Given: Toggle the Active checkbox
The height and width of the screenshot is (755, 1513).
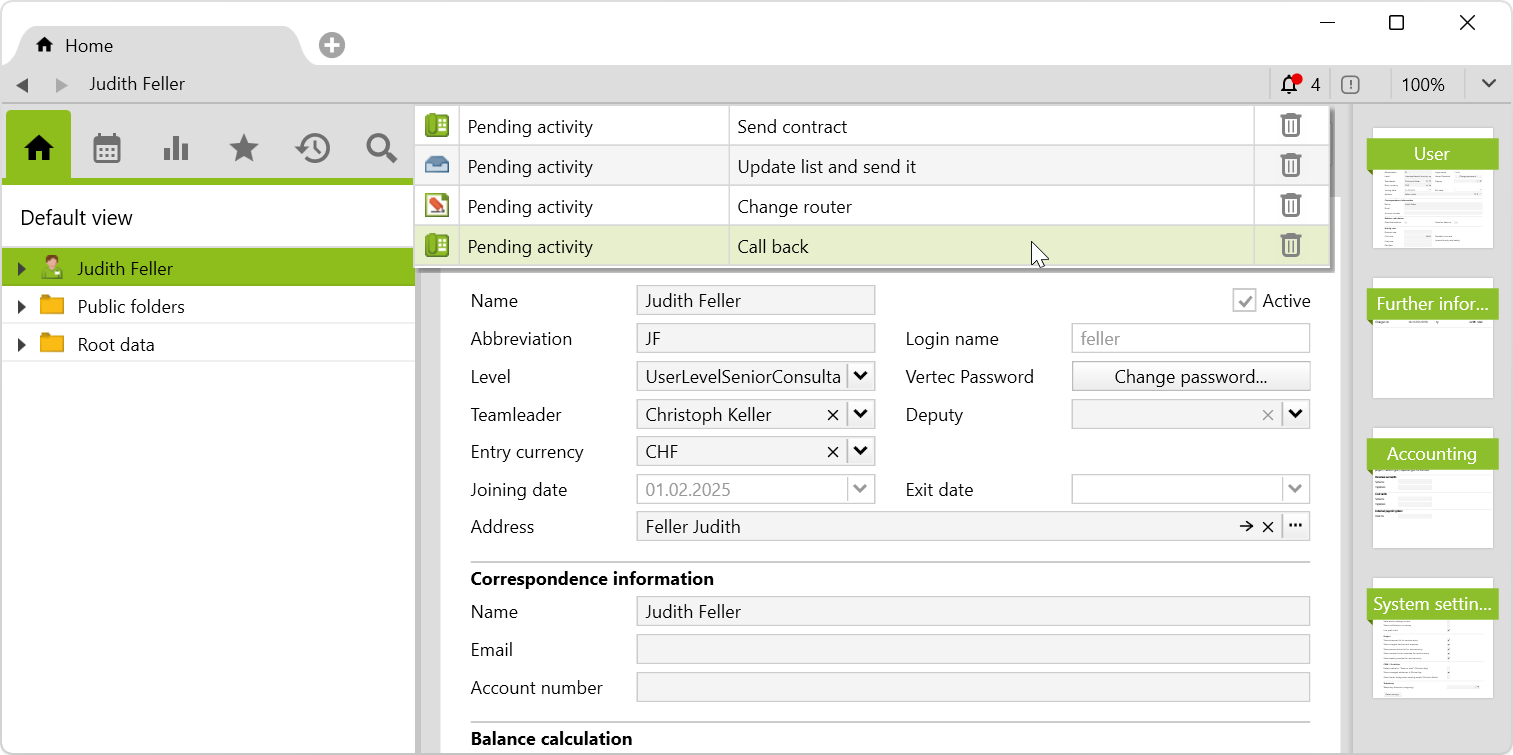Looking at the screenshot, I should (1243, 301).
